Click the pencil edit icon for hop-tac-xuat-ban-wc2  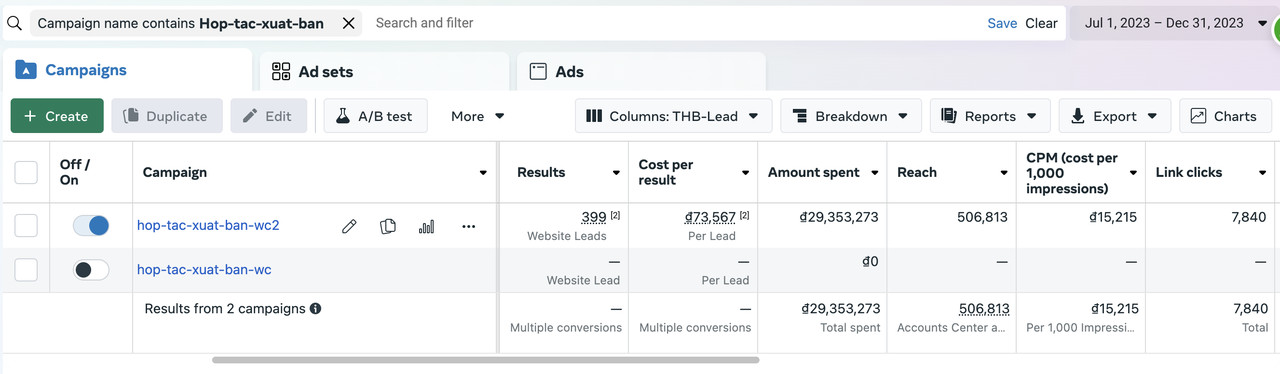[349, 226]
